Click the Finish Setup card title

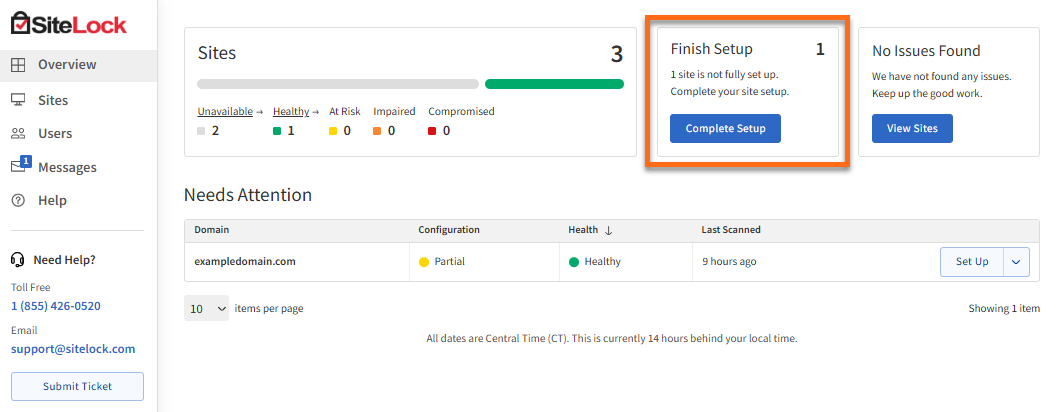point(711,49)
